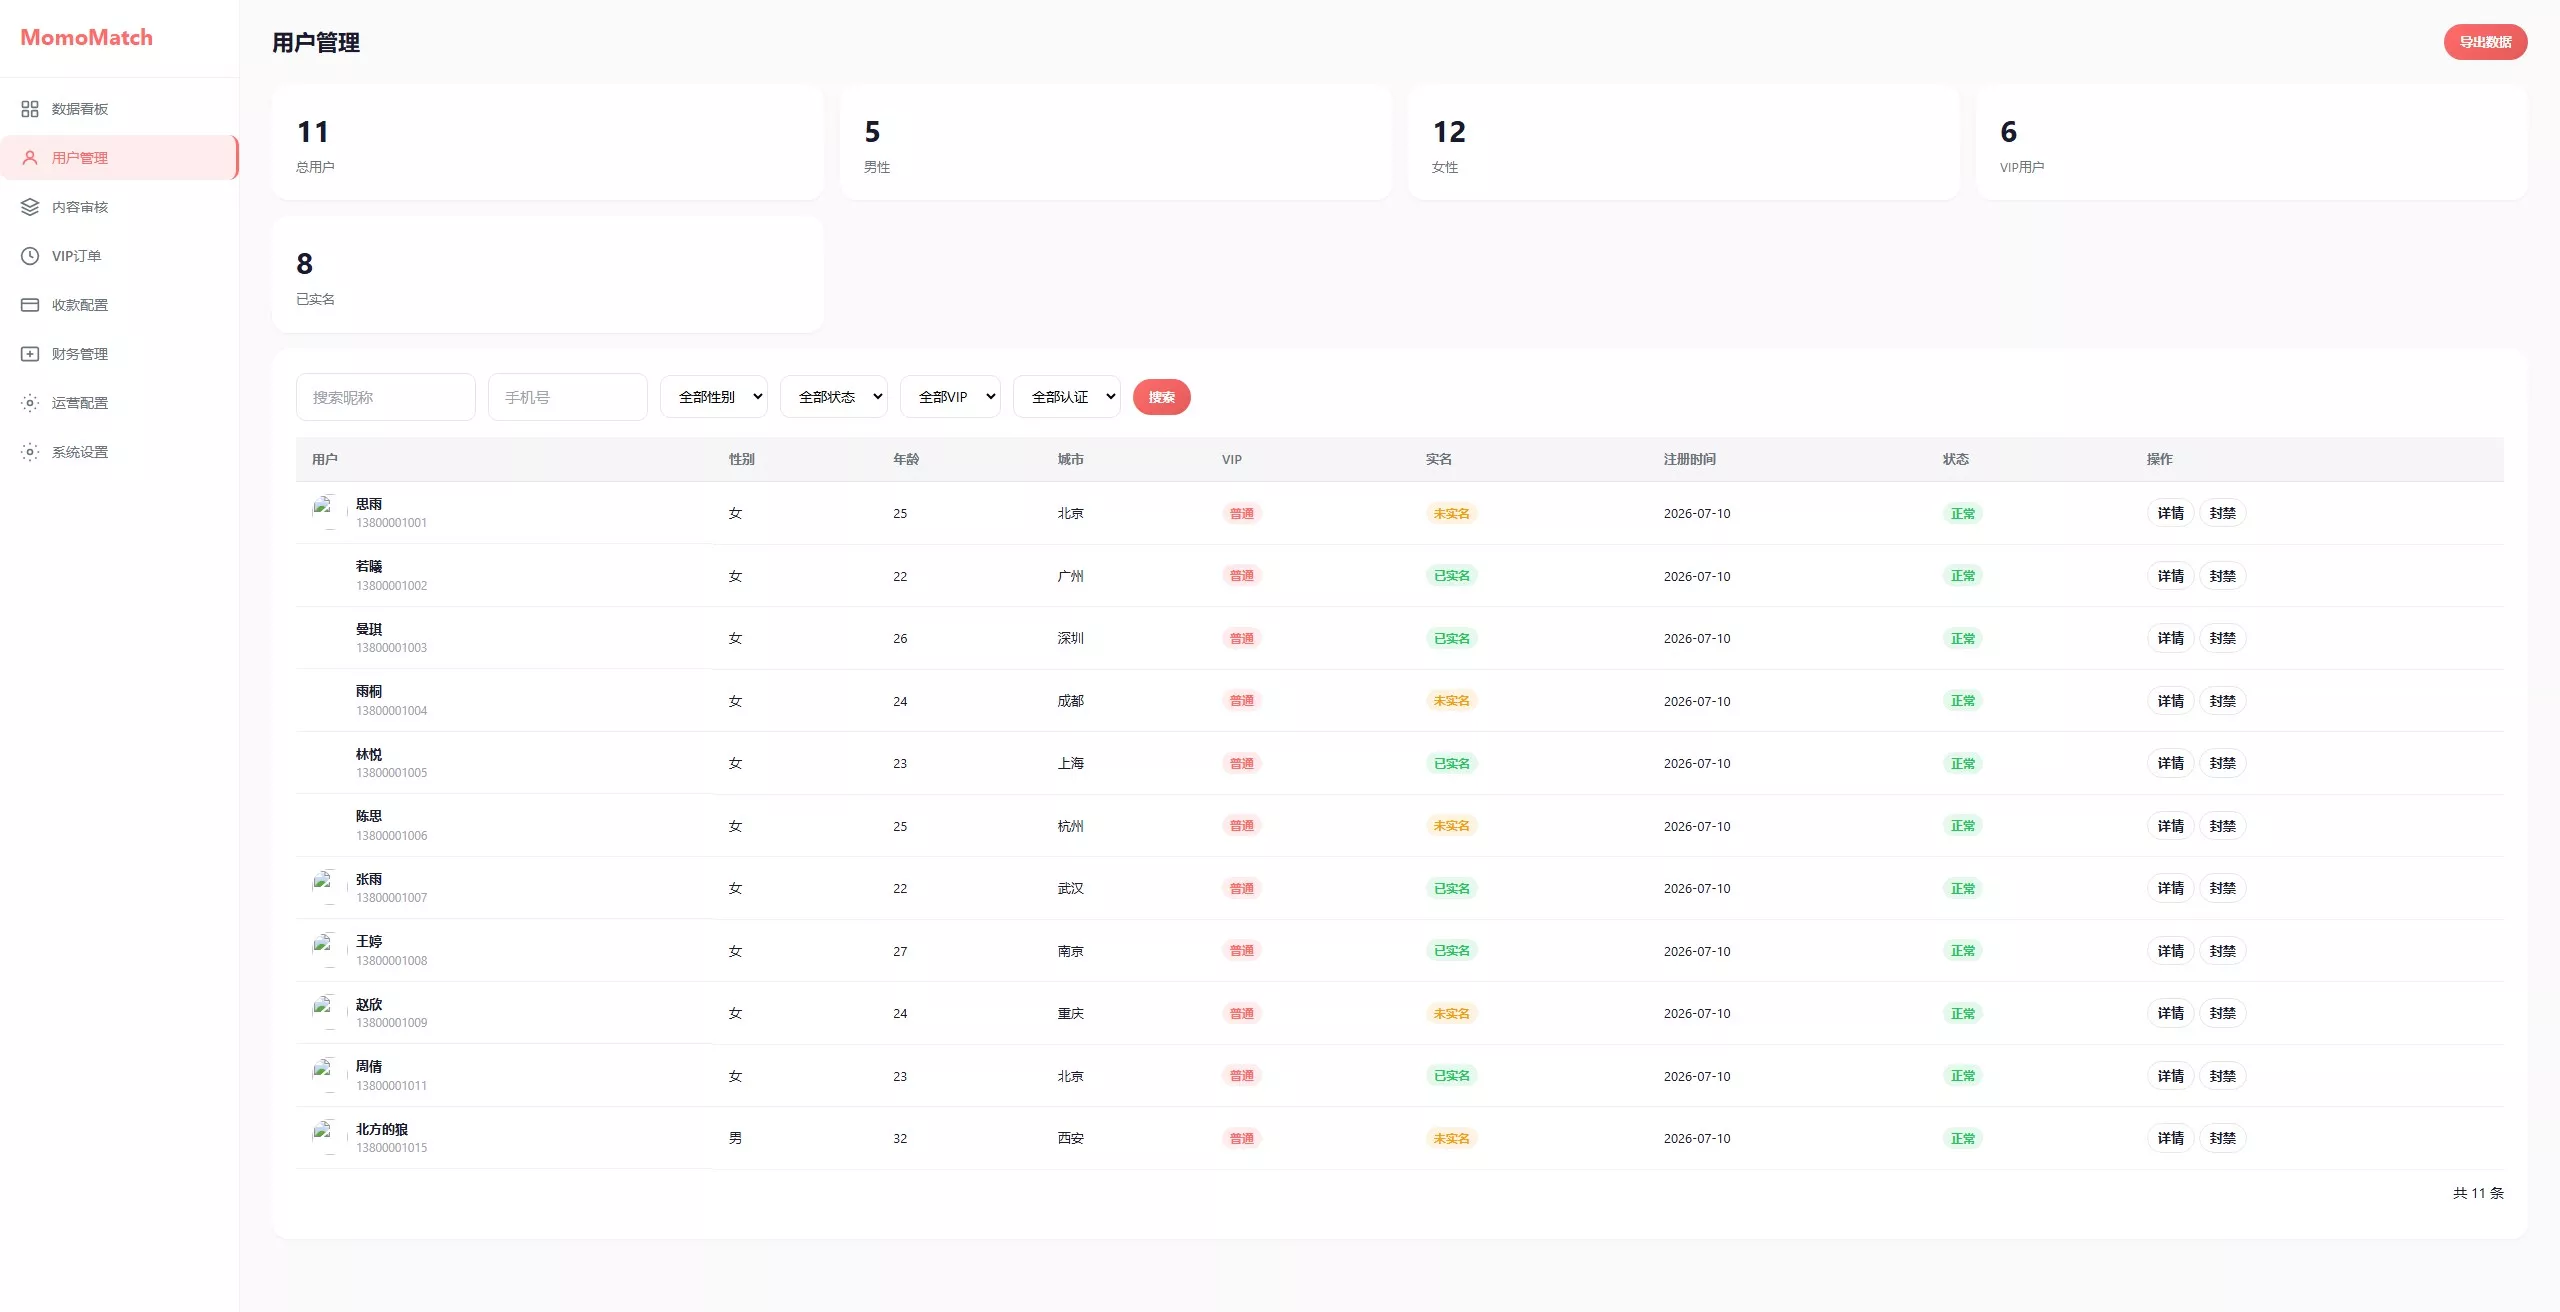Ban user 林悦 with 封禁
2560x1312 pixels.
(2222, 763)
